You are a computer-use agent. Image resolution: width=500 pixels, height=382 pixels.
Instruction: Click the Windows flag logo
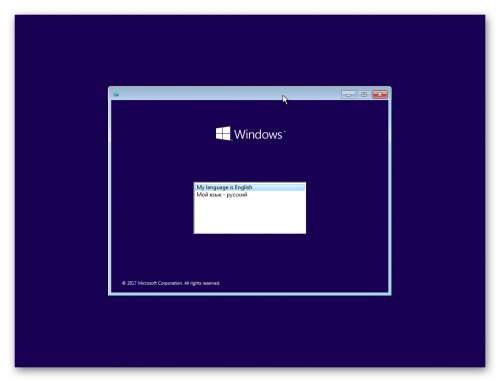(x=223, y=133)
